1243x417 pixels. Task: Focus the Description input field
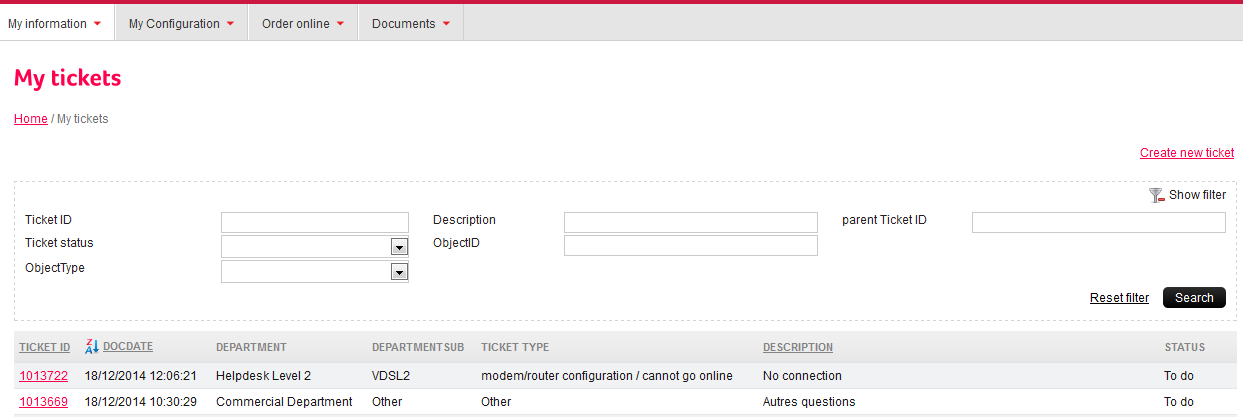click(x=691, y=222)
